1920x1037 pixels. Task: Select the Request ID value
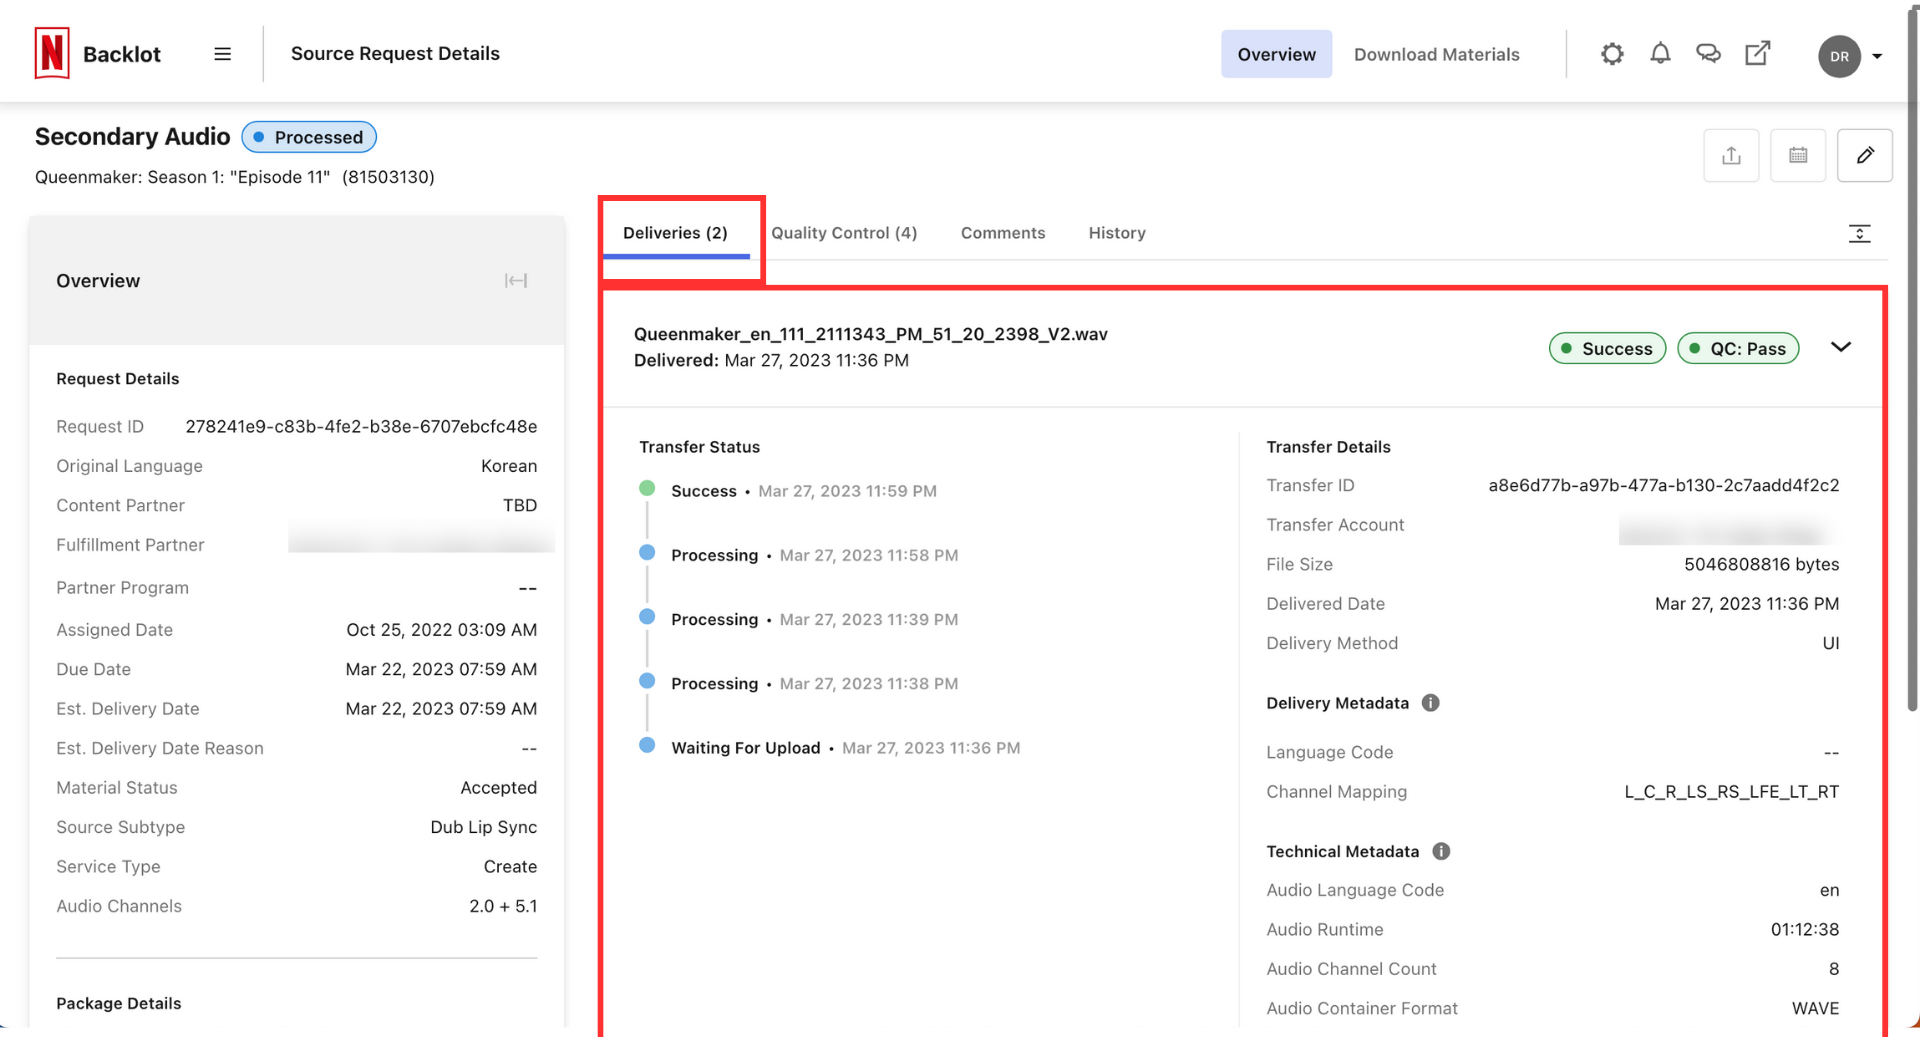point(361,427)
